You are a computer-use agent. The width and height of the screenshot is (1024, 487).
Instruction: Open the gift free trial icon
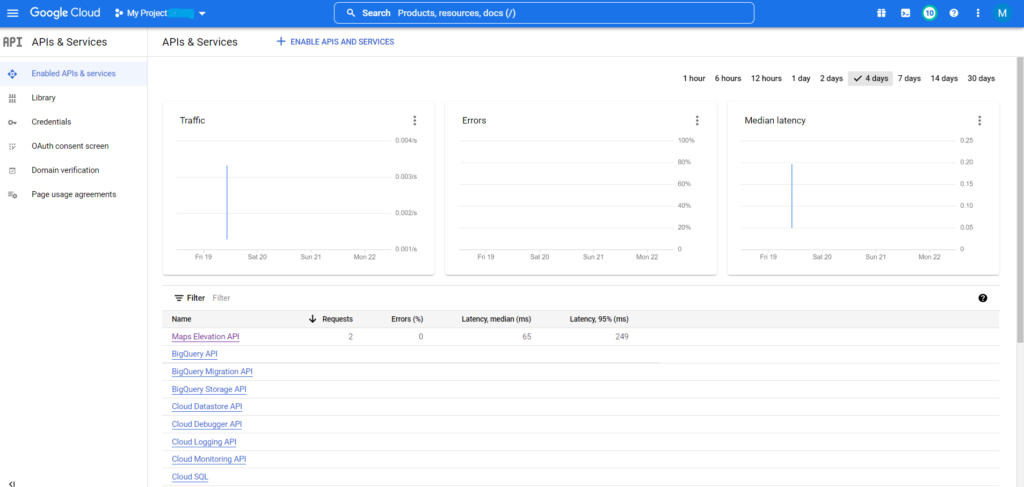(881, 13)
